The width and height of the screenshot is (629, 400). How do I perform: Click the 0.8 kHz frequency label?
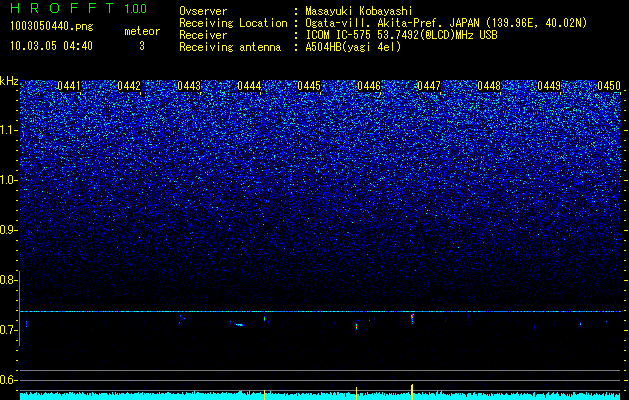[8, 280]
